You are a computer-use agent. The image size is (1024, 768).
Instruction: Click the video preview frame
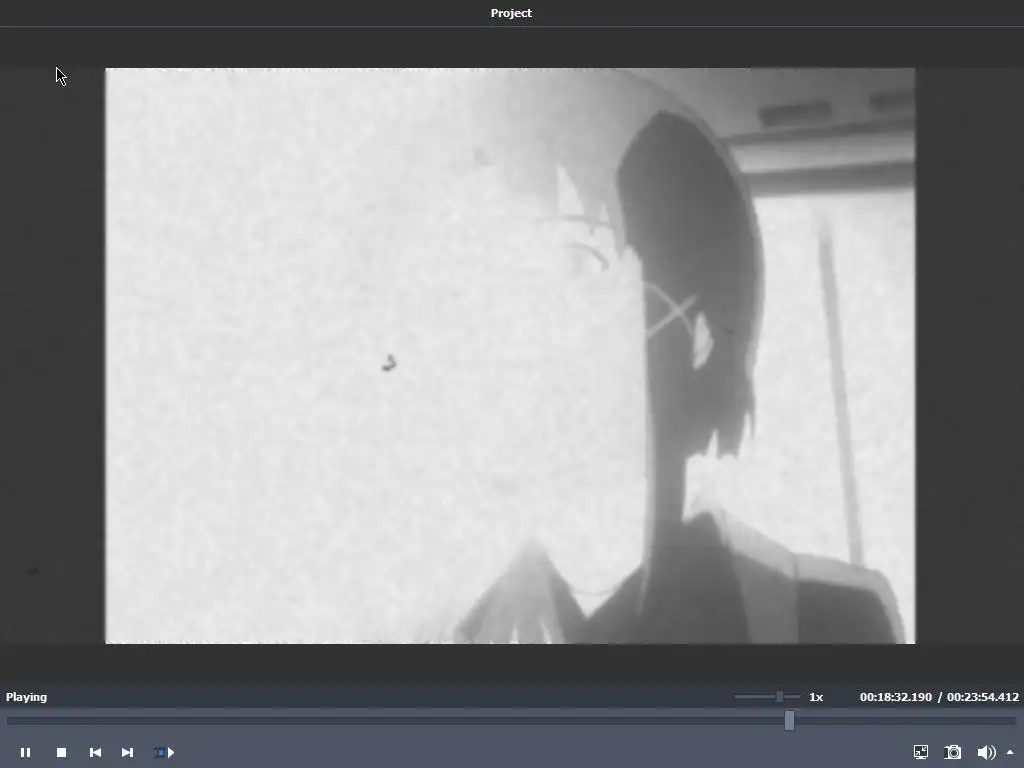click(x=510, y=356)
